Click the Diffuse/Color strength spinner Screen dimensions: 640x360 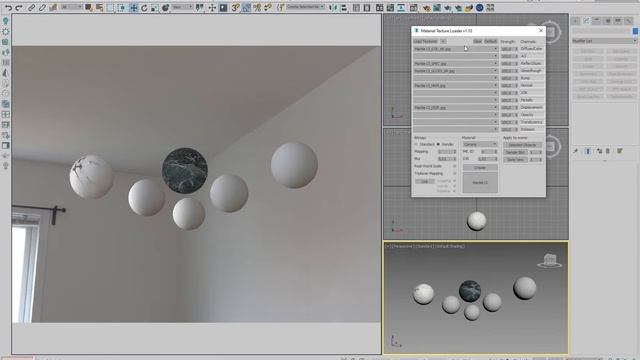click(509, 49)
